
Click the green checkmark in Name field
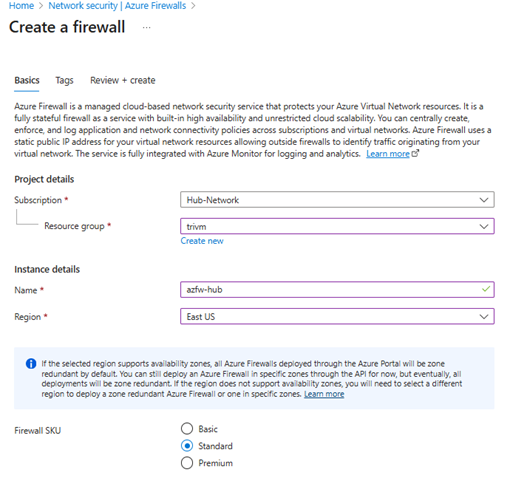486,289
